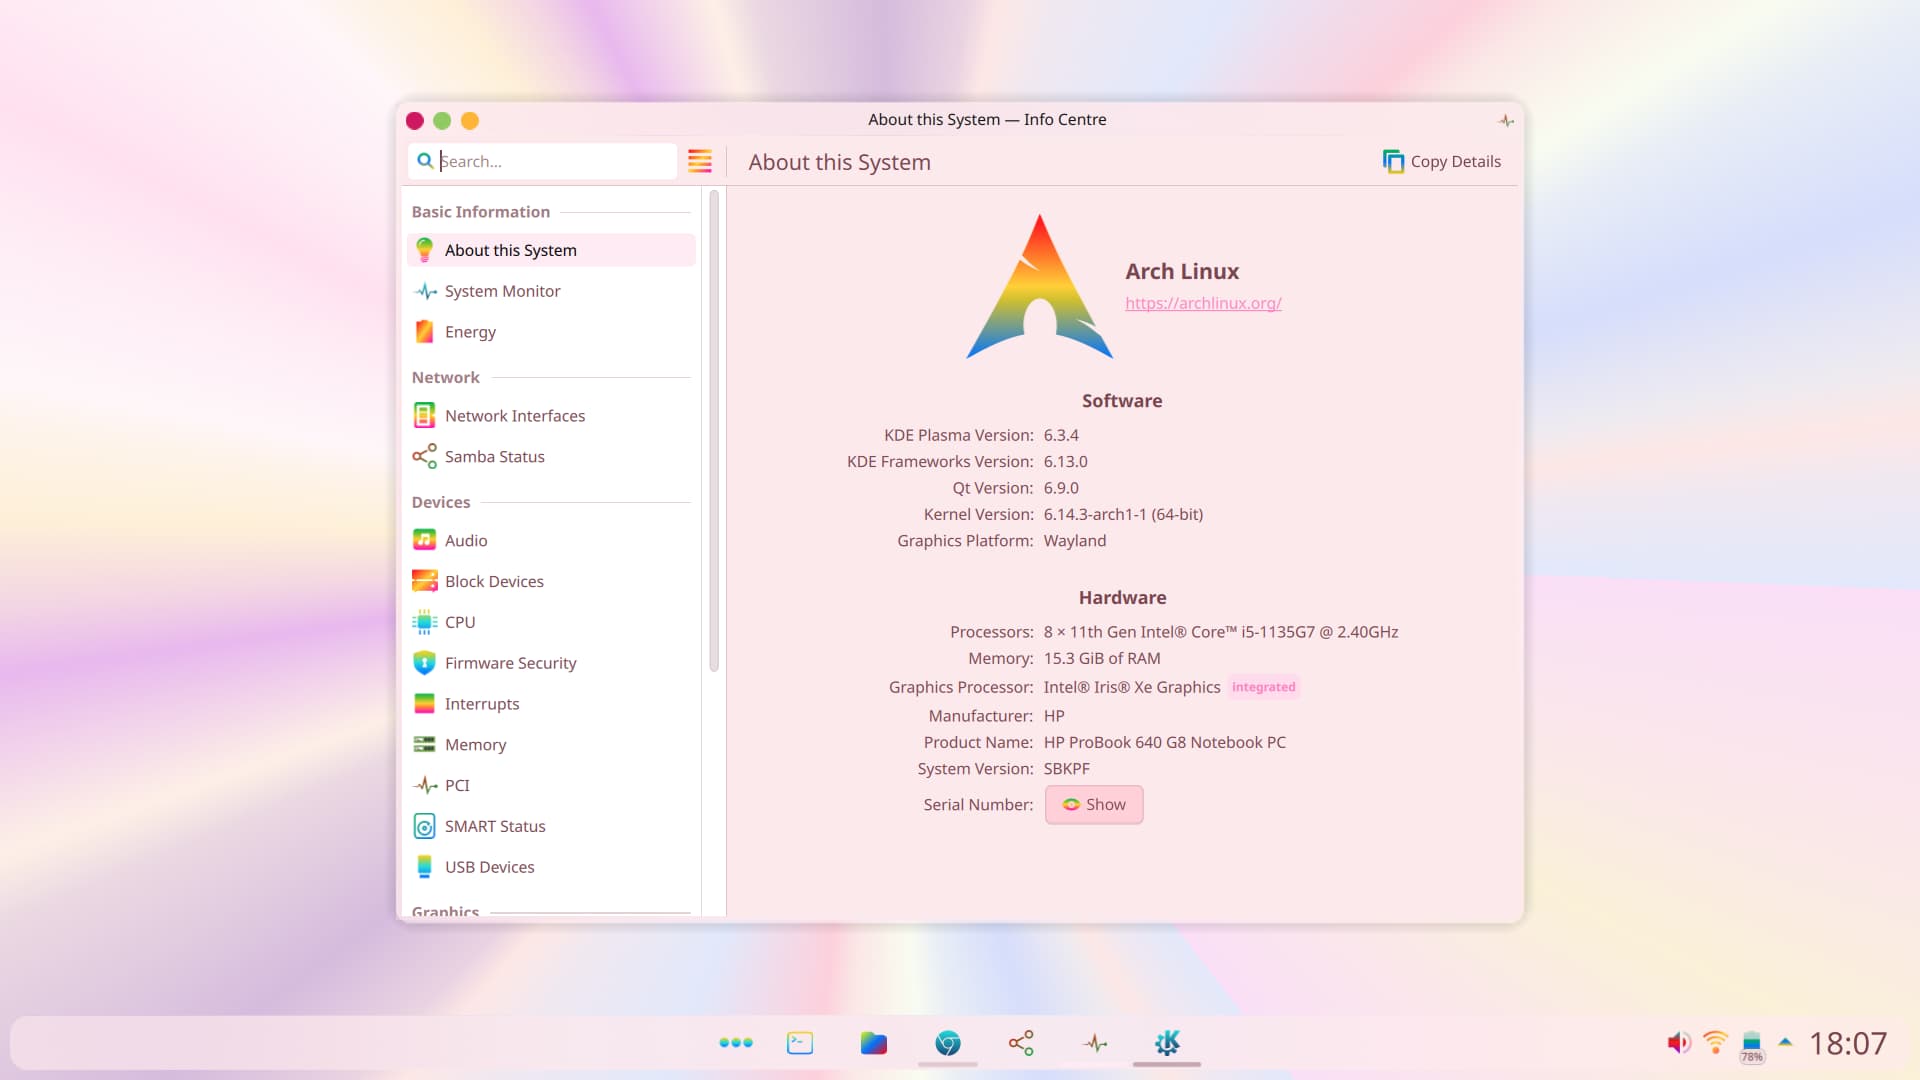Screen dimensions: 1920x1080
Task: Open Wi-Fi network settings in tray
Action: (1715, 1043)
